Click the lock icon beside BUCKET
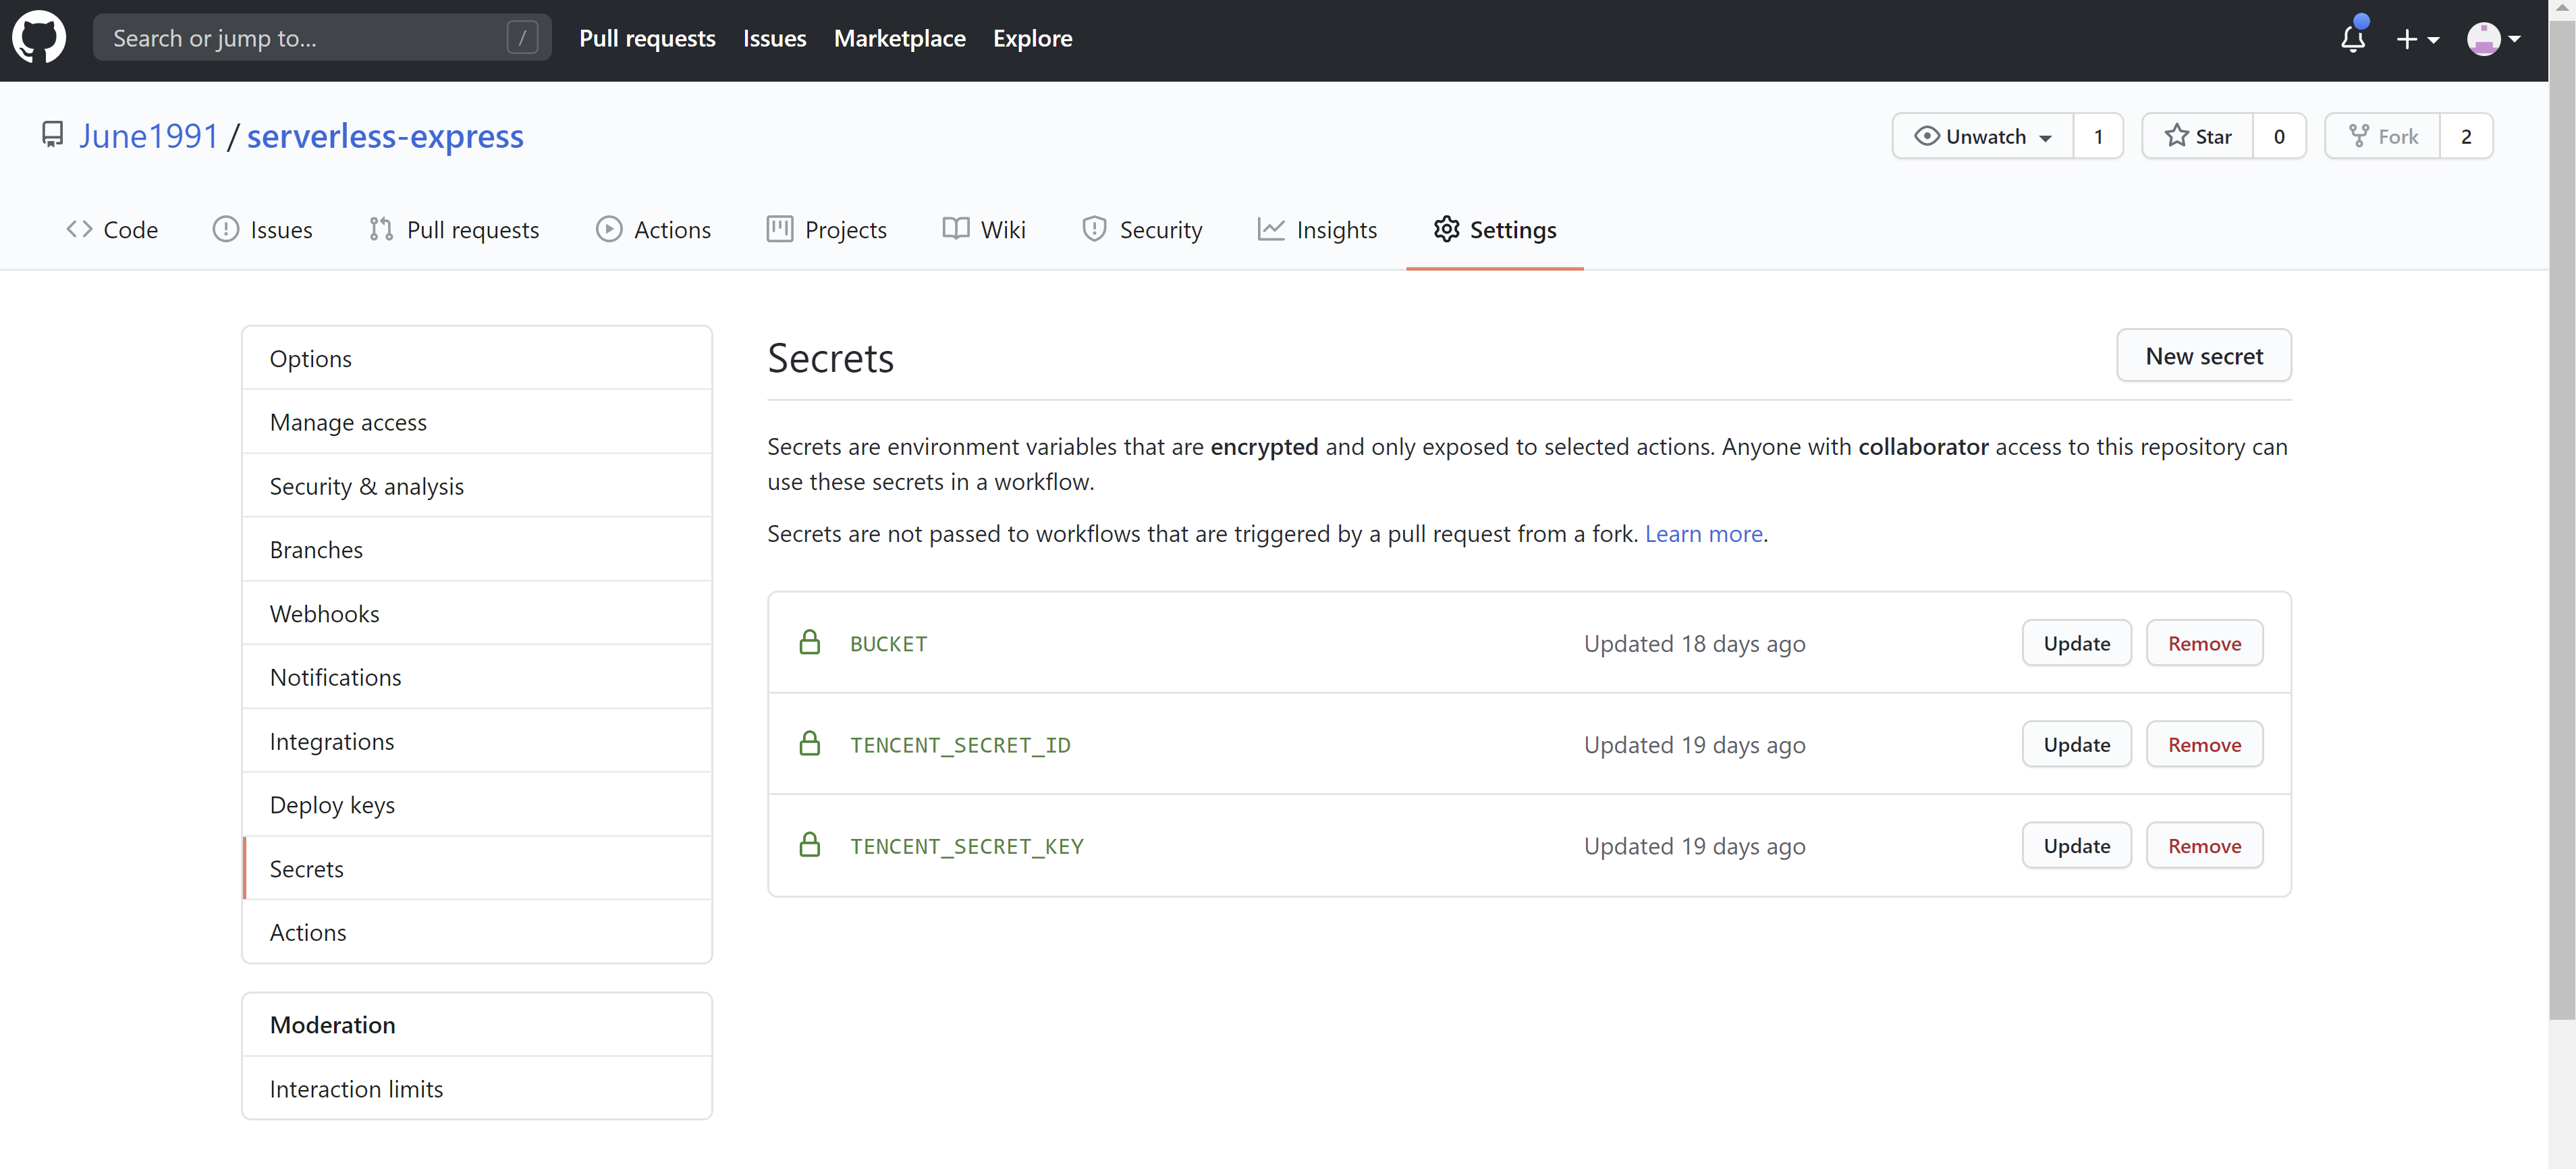The width and height of the screenshot is (2576, 1169). pos(809,642)
